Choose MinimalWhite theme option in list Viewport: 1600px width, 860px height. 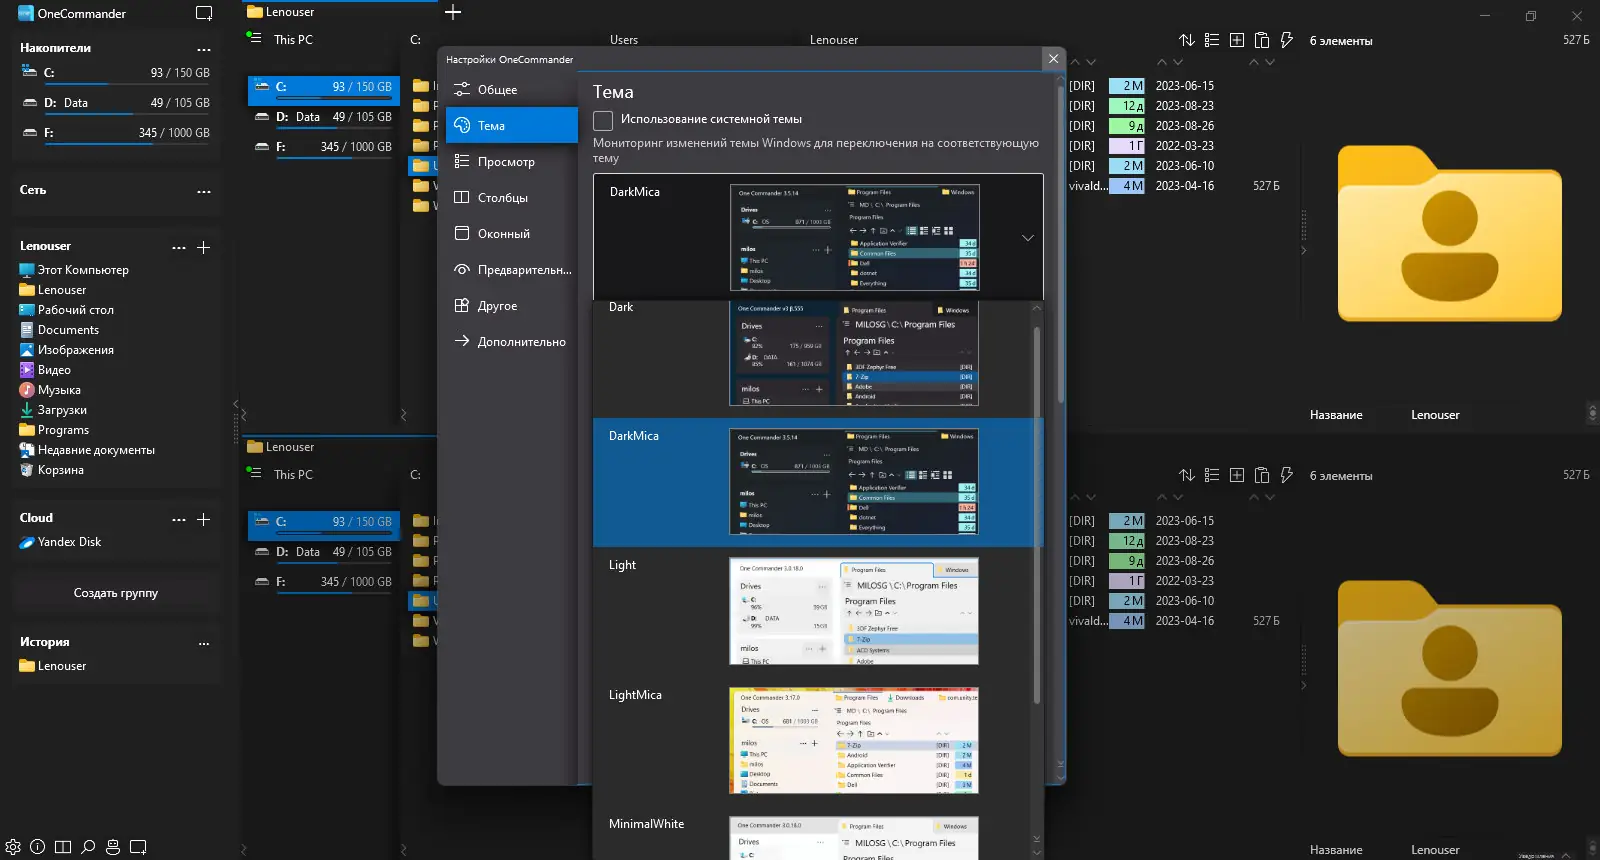tap(812, 832)
